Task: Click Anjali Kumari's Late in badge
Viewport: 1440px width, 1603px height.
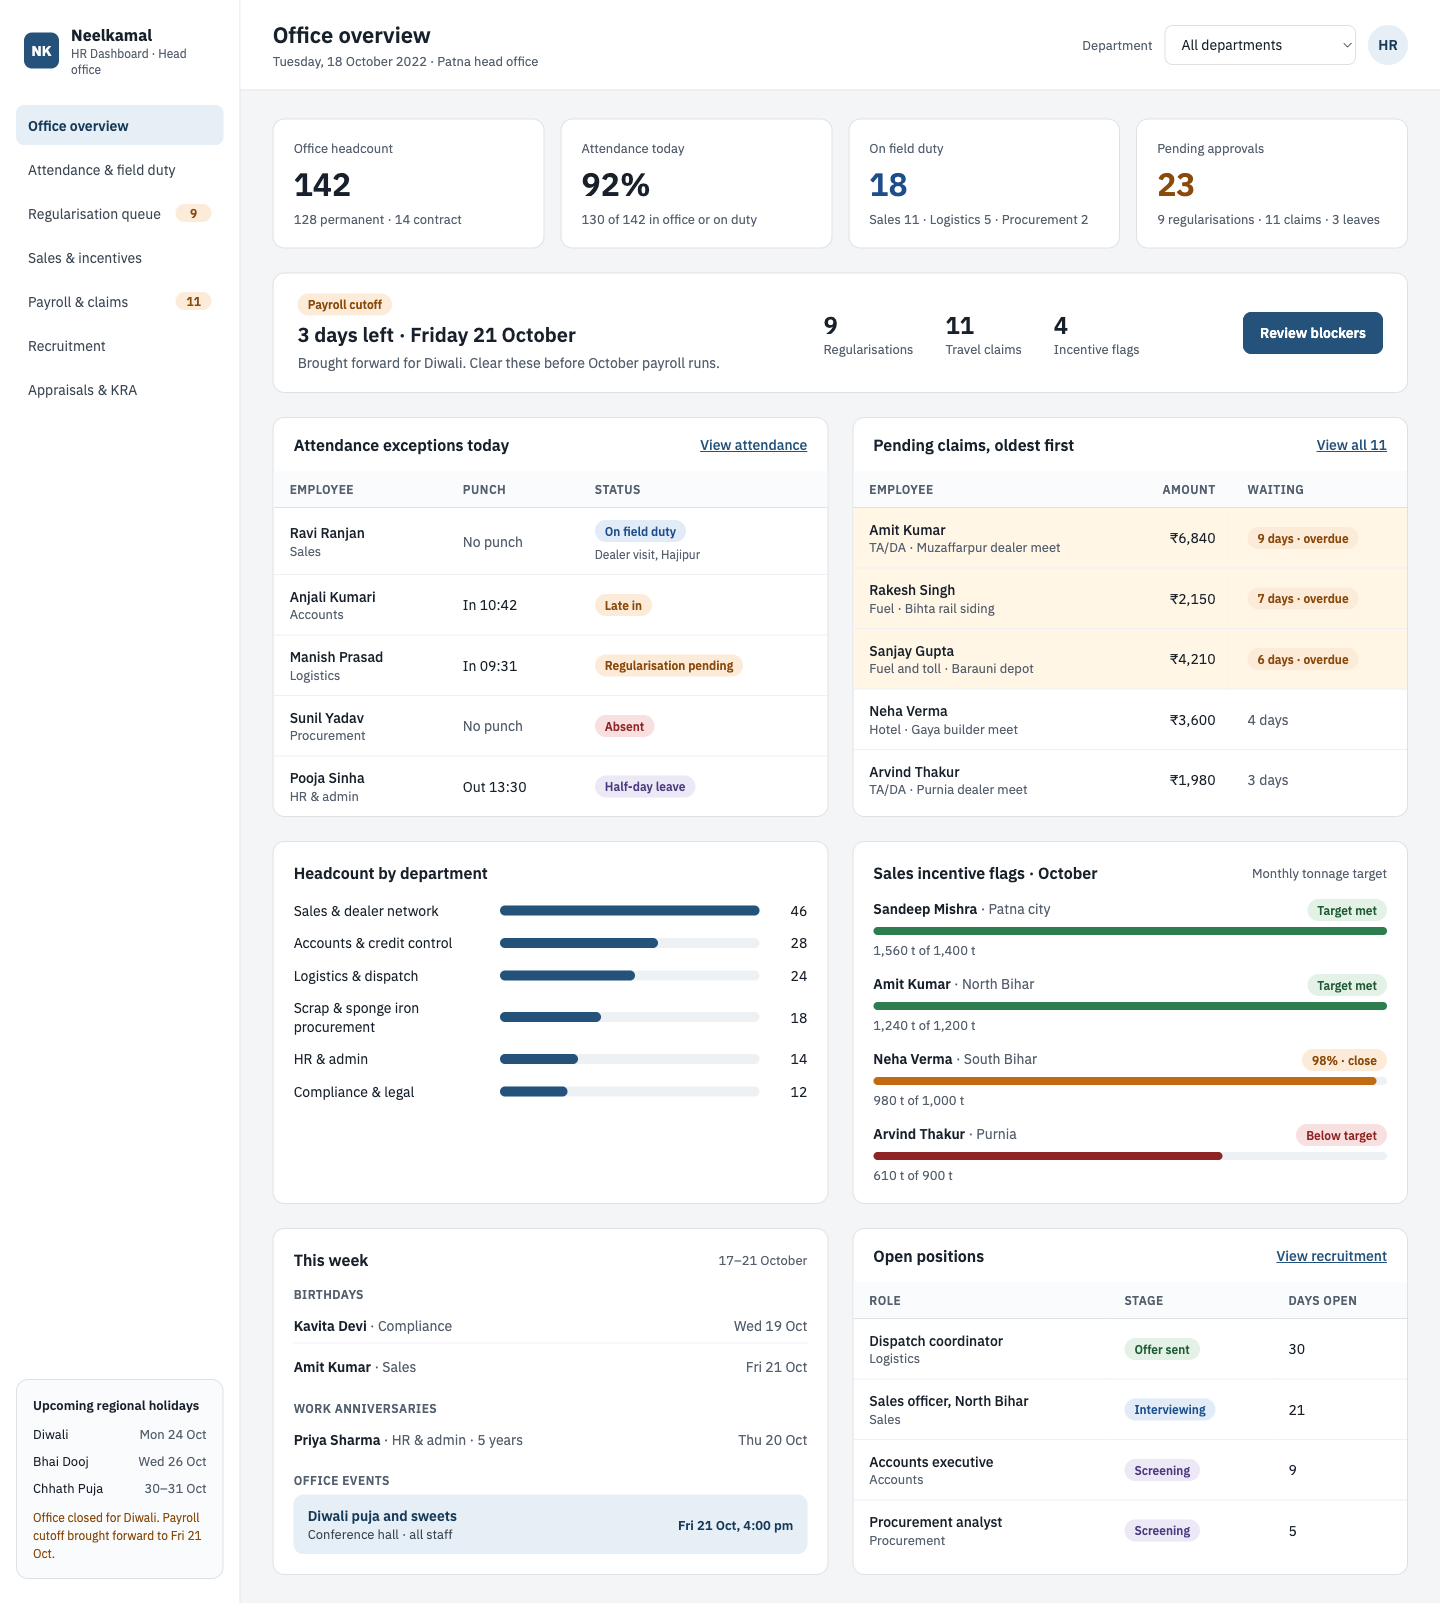Action: 623,605
